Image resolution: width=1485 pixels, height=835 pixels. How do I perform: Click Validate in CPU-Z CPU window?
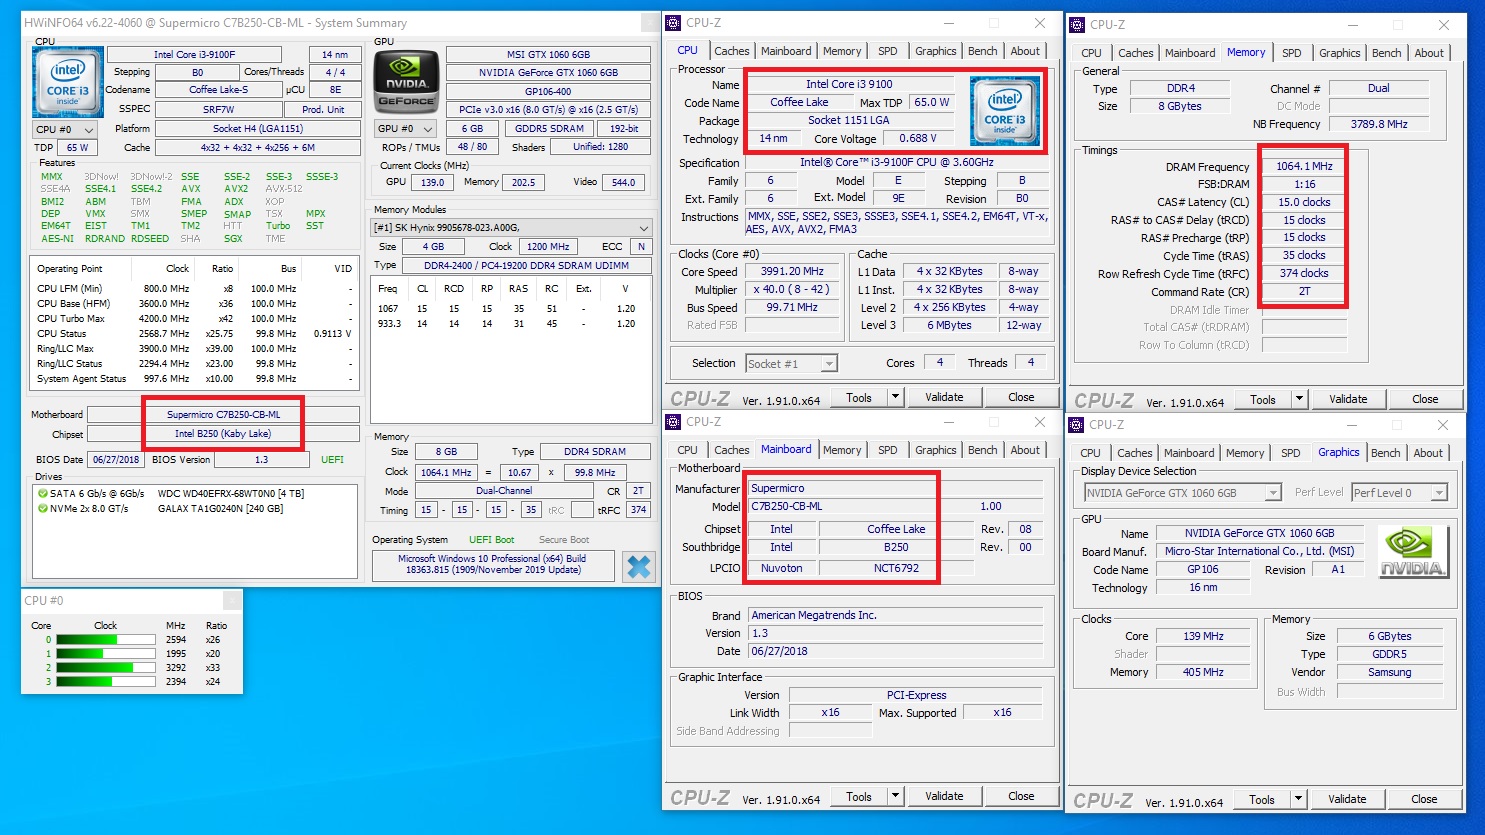tap(944, 397)
